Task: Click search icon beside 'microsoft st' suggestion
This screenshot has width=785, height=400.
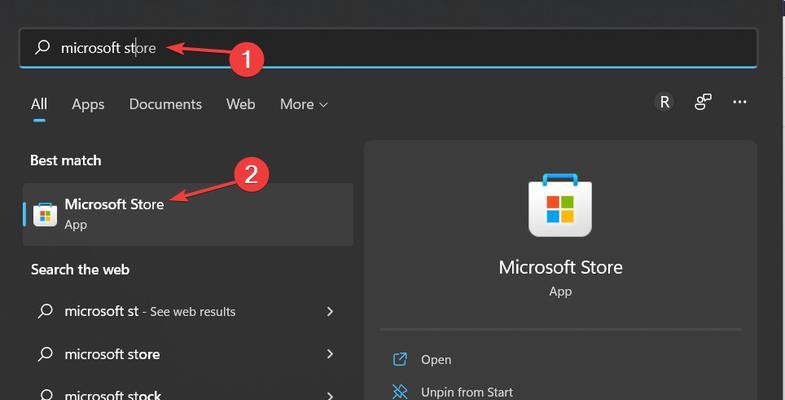Action: point(46,311)
